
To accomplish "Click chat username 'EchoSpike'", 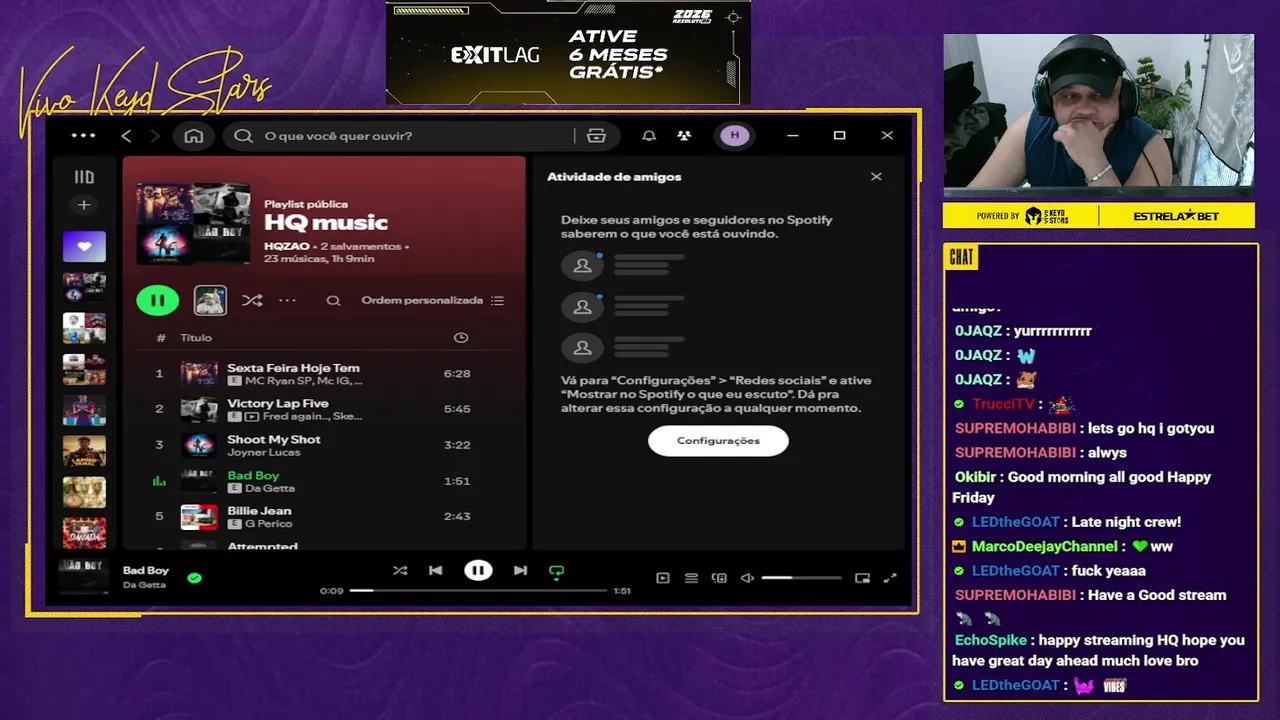I will [991, 640].
